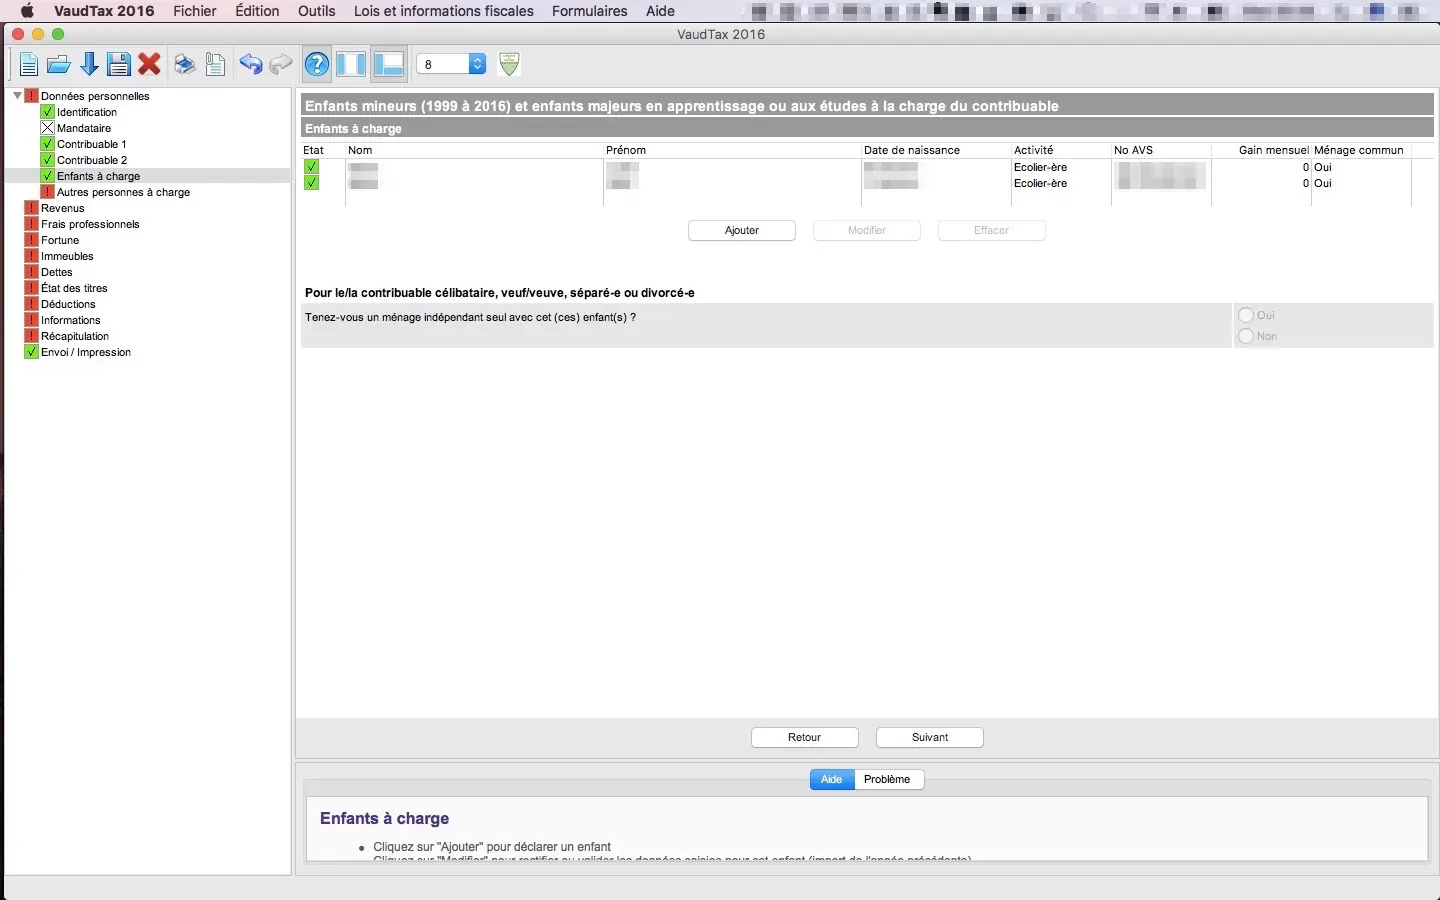
Task: Open the Apple menu
Action: tap(27, 11)
